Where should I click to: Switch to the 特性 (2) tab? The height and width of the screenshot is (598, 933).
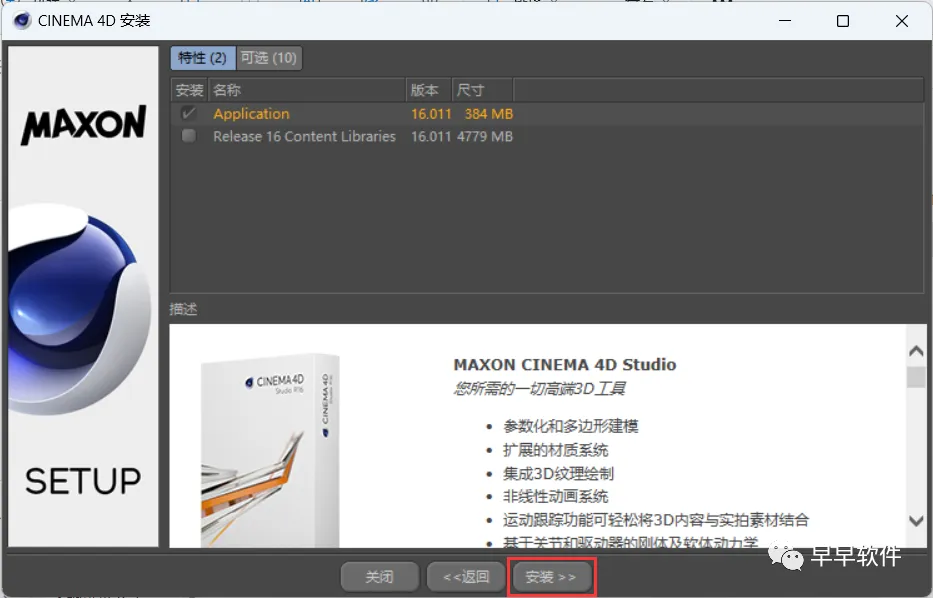tap(202, 58)
